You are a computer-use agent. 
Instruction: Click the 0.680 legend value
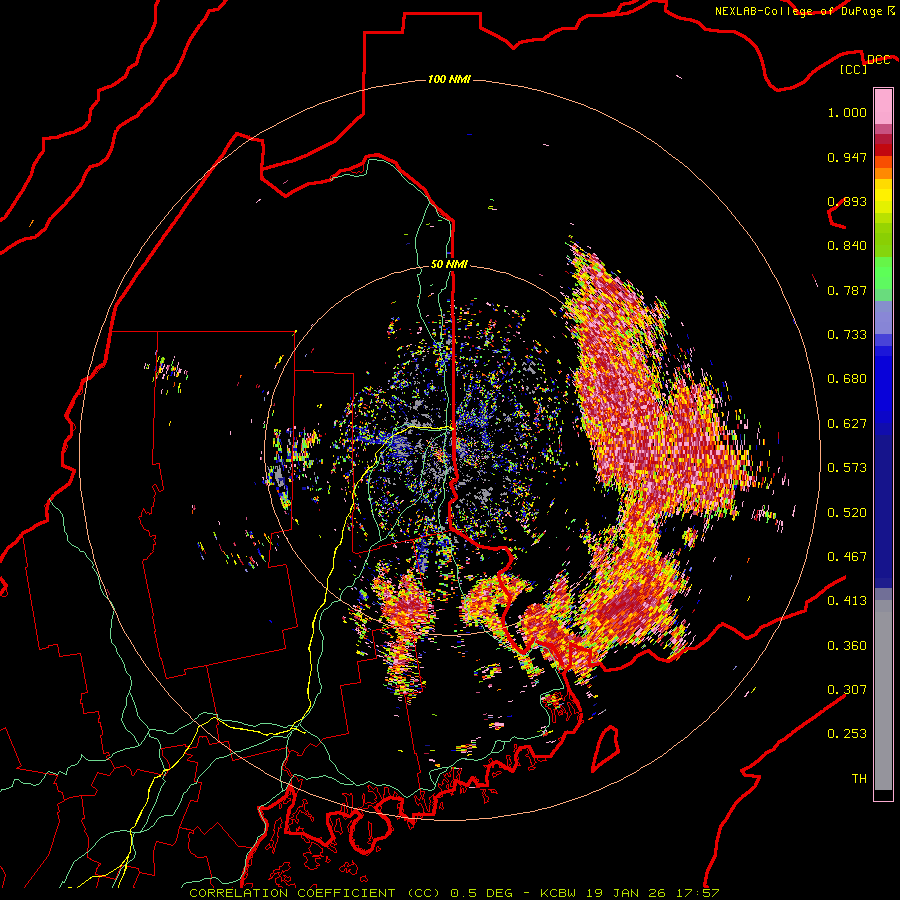pyautogui.click(x=847, y=379)
